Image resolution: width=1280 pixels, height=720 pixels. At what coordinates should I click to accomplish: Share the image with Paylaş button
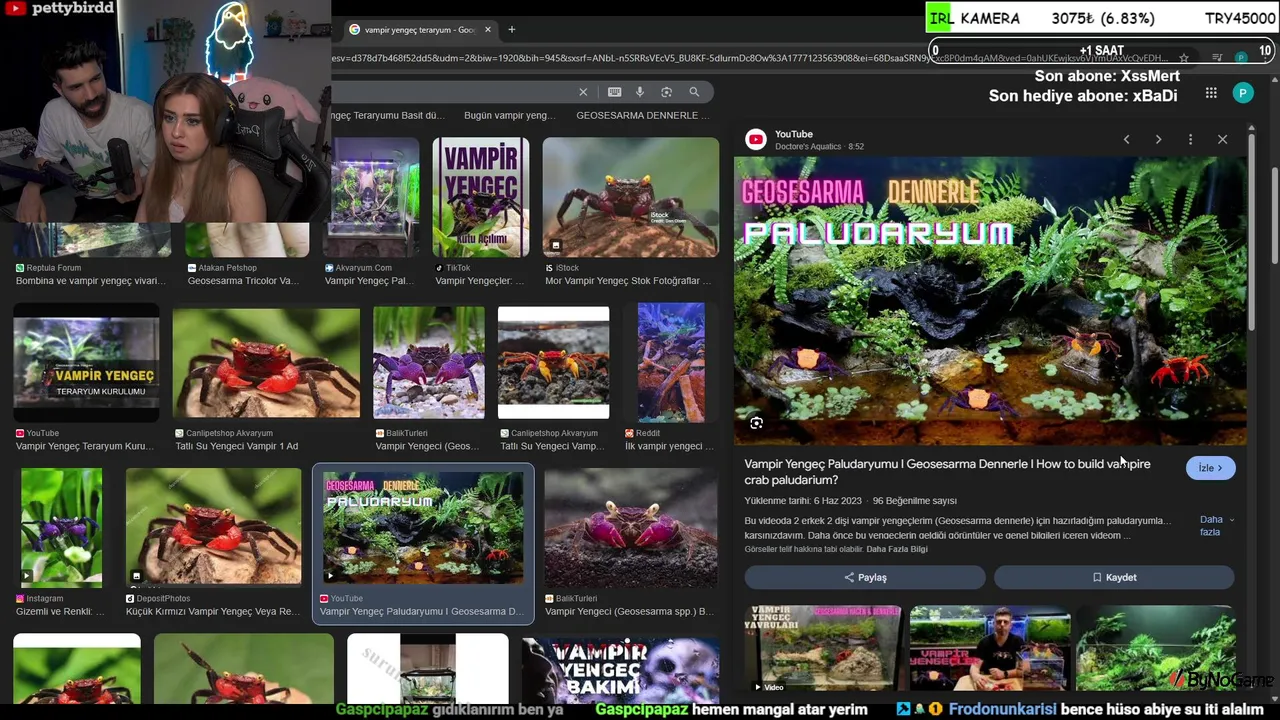(865, 577)
